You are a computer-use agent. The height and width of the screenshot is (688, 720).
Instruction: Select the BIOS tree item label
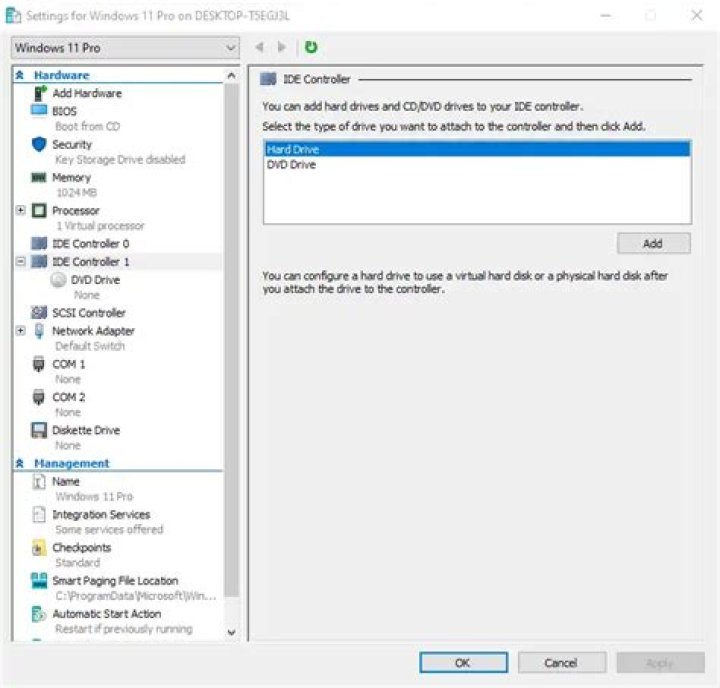coord(64,111)
